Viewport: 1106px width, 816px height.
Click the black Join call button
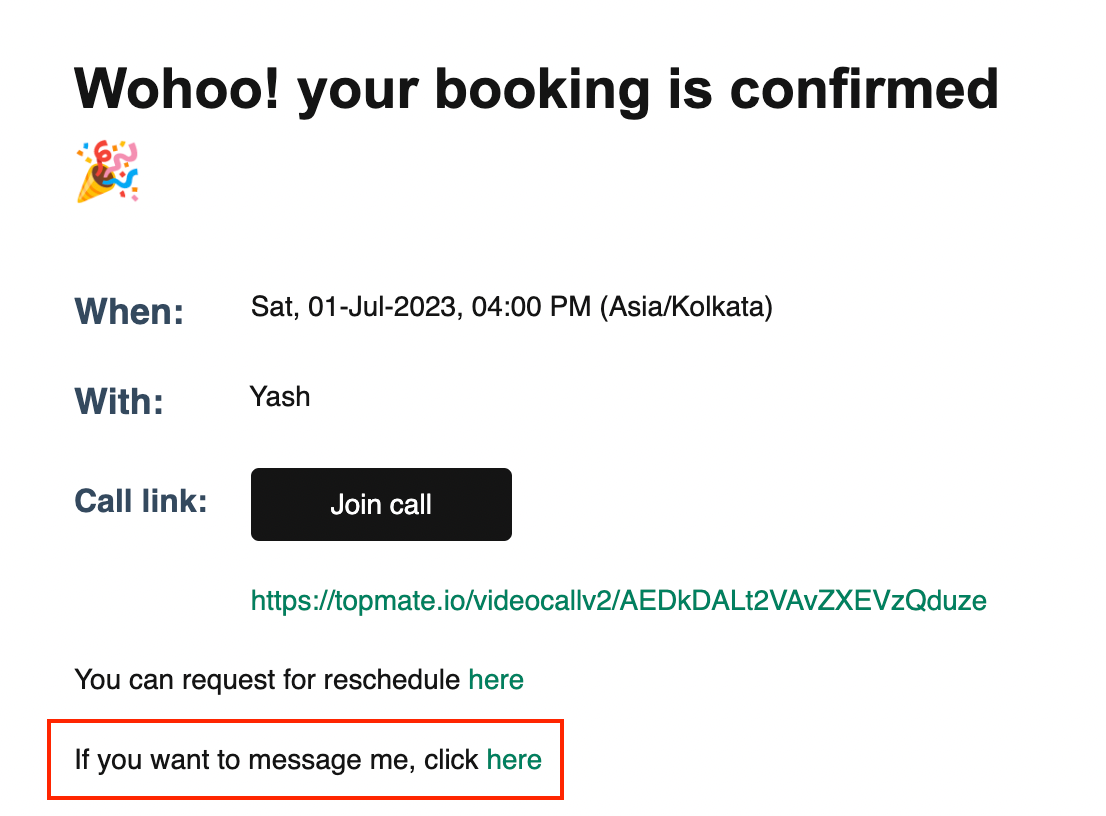(x=381, y=504)
